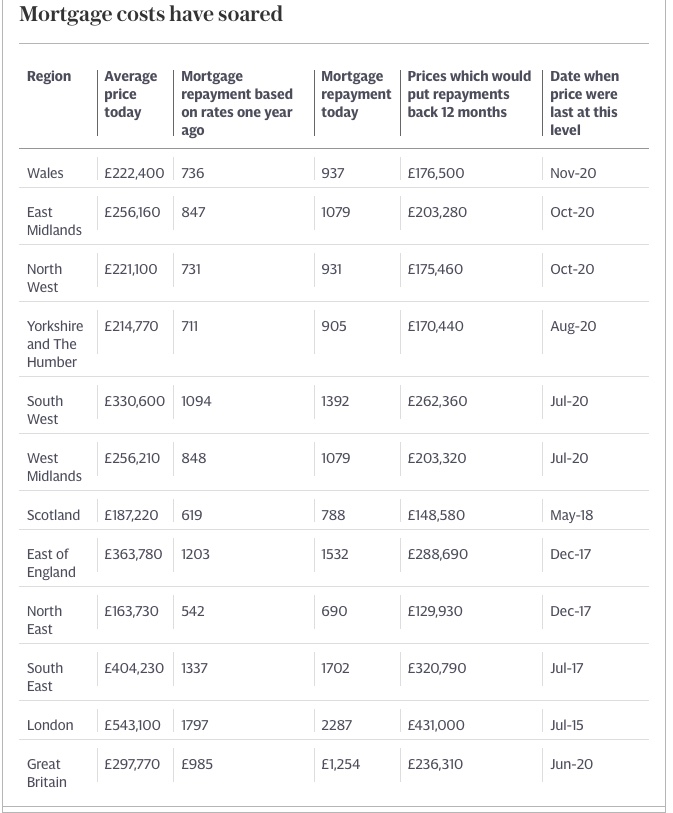Click East Midlands average price £256,160
This screenshot has height=813, width=673.
click(132, 212)
